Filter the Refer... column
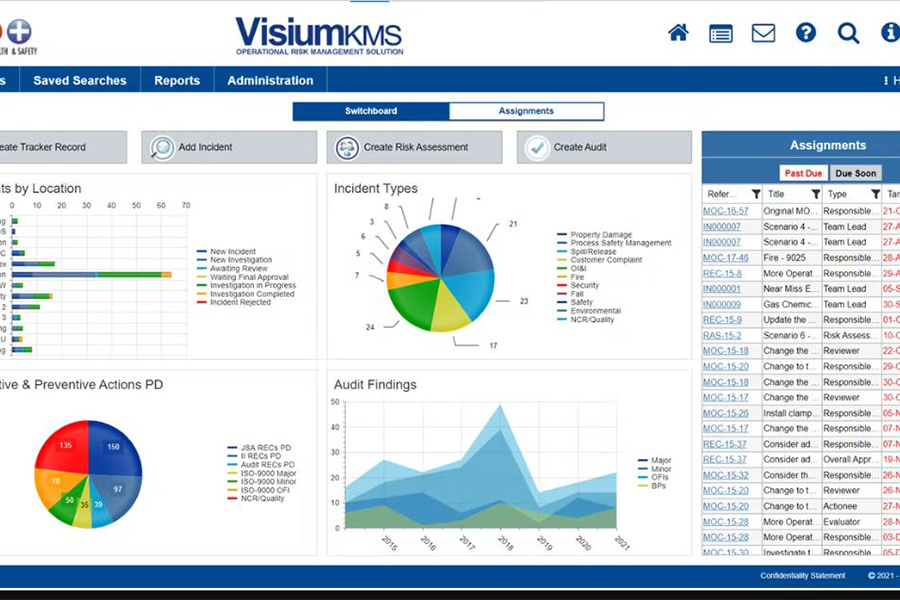The width and height of the screenshot is (900, 600). tap(756, 194)
